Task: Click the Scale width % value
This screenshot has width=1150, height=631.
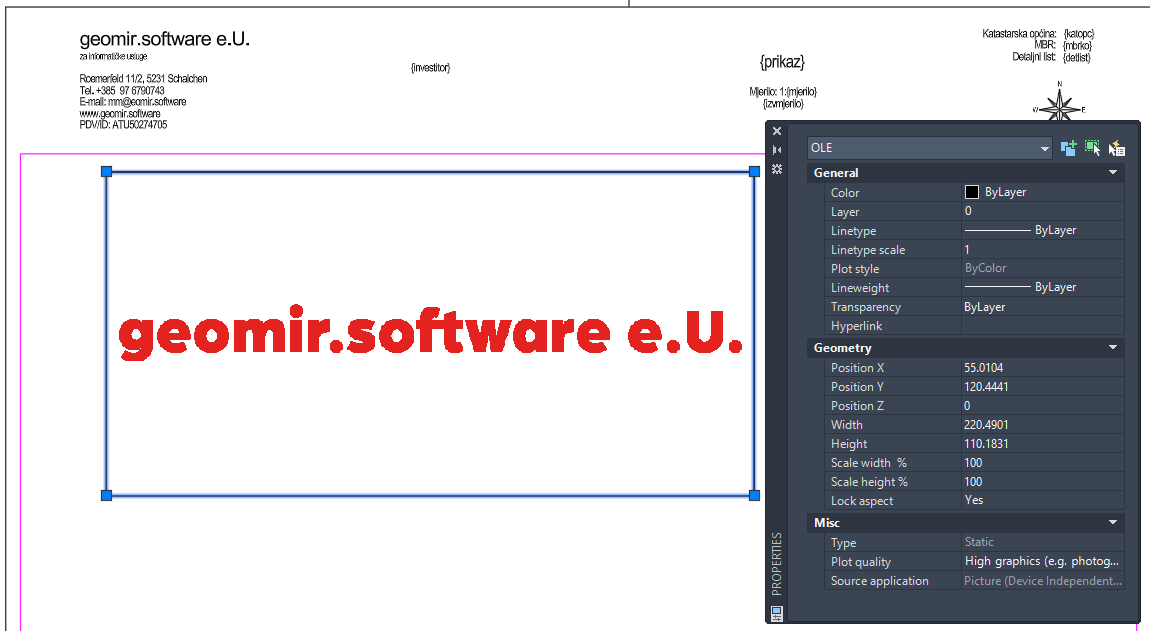Action: click(1040, 463)
